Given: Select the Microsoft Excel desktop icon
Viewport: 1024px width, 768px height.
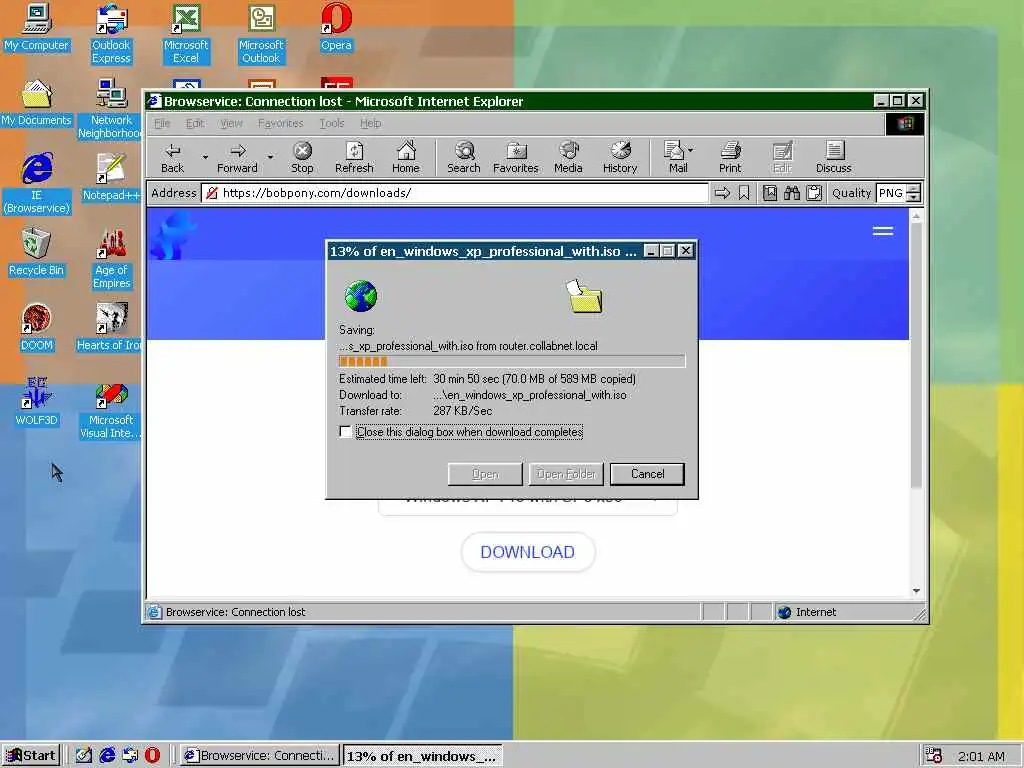Looking at the screenshot, I should pos(186,34).
